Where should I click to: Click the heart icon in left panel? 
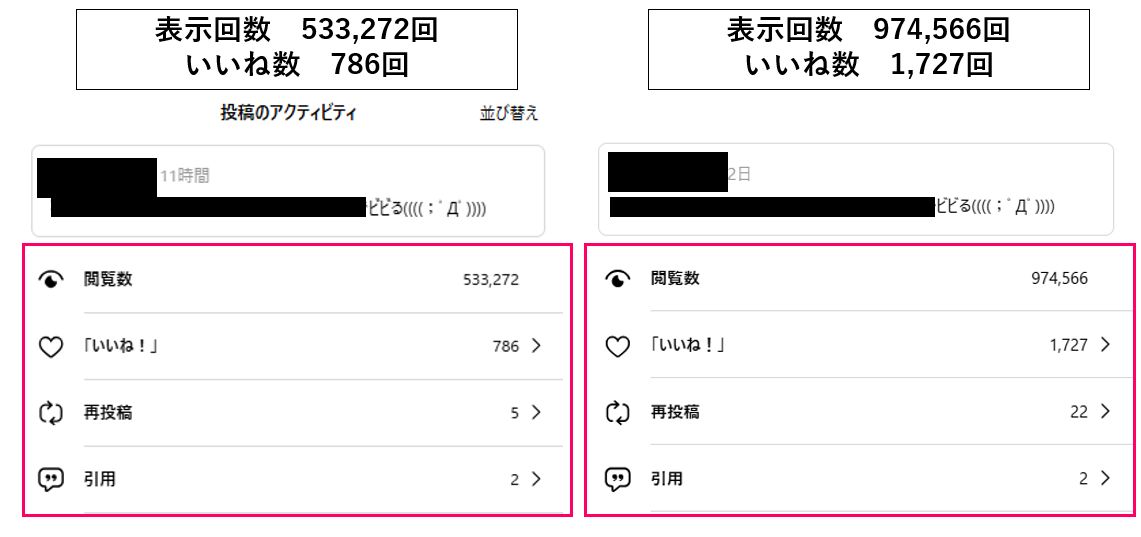coord(50,347)
